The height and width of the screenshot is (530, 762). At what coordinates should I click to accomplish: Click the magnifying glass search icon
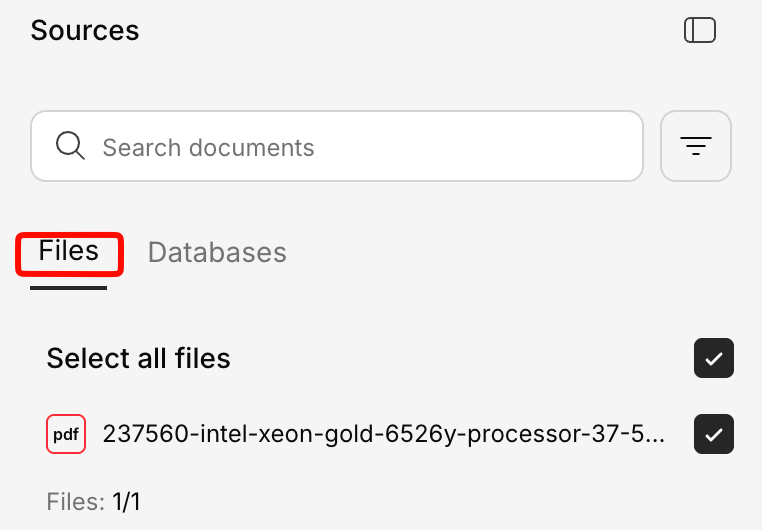(70, 147)
